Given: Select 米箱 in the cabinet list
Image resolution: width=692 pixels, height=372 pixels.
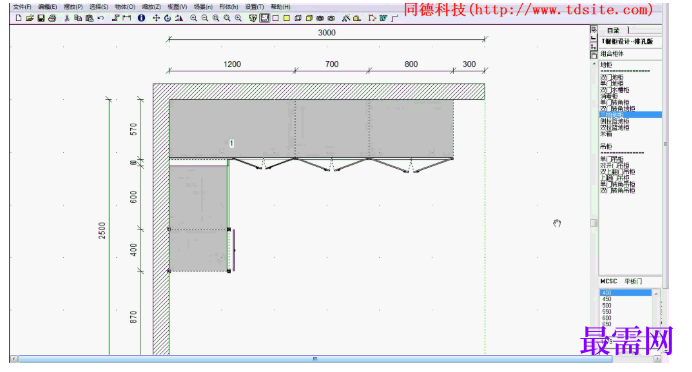Looking at the screenshot, I should tap(606, 134).
